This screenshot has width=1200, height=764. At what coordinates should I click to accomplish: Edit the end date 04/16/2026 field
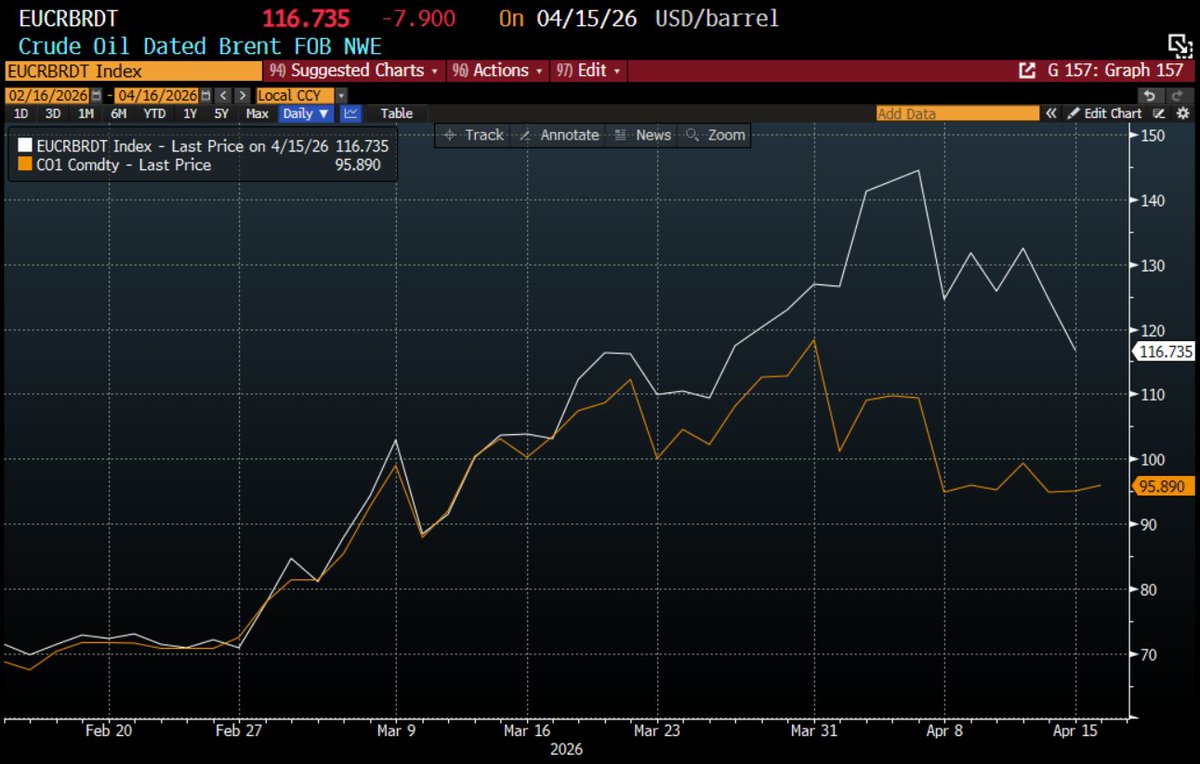pyautogui.click(x=157, y=95)
